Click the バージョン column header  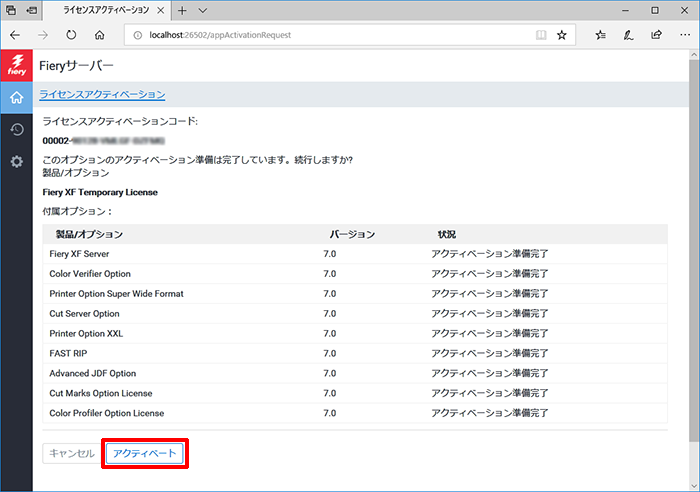352,234
